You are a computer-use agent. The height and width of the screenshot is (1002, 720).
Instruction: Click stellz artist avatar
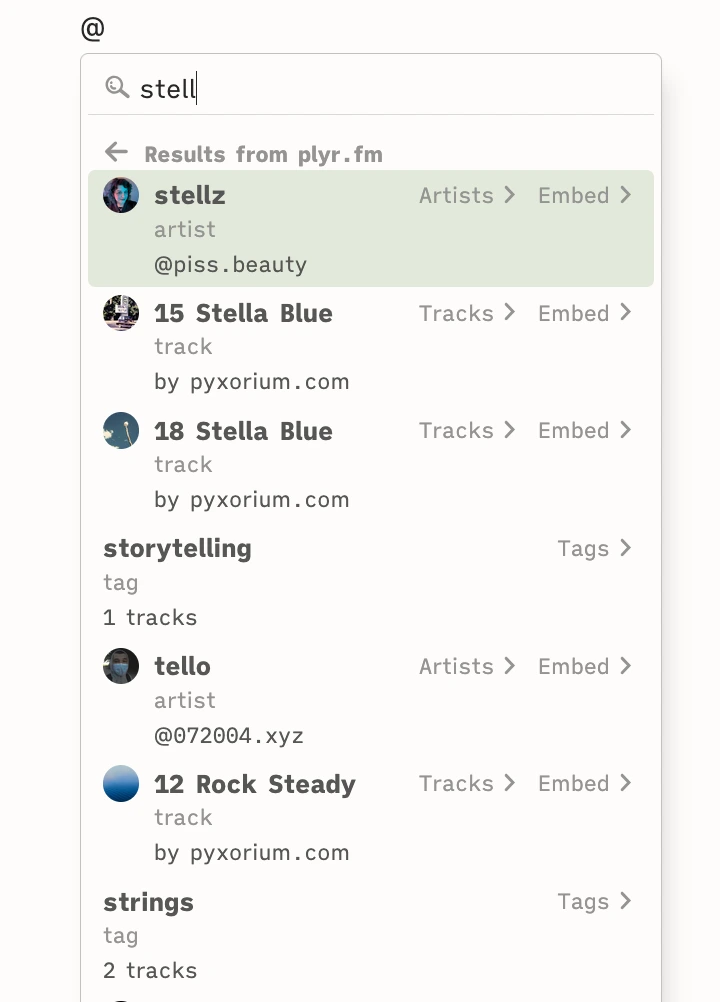click(121, 195)
